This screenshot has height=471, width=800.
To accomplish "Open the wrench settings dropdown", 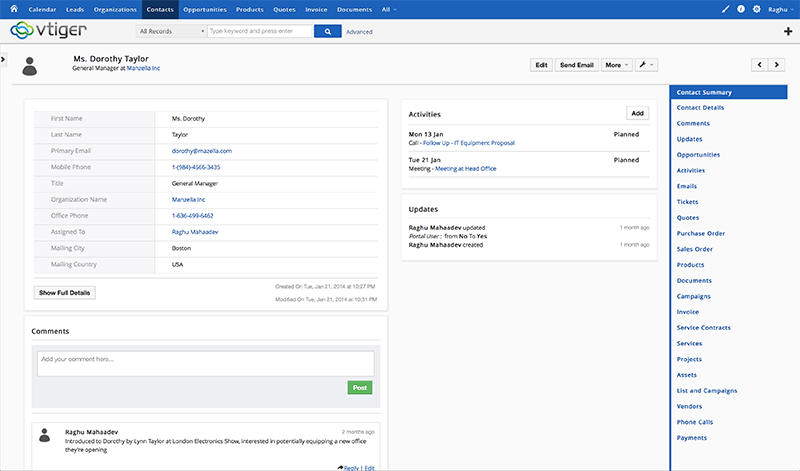I will tap(645, 65).
